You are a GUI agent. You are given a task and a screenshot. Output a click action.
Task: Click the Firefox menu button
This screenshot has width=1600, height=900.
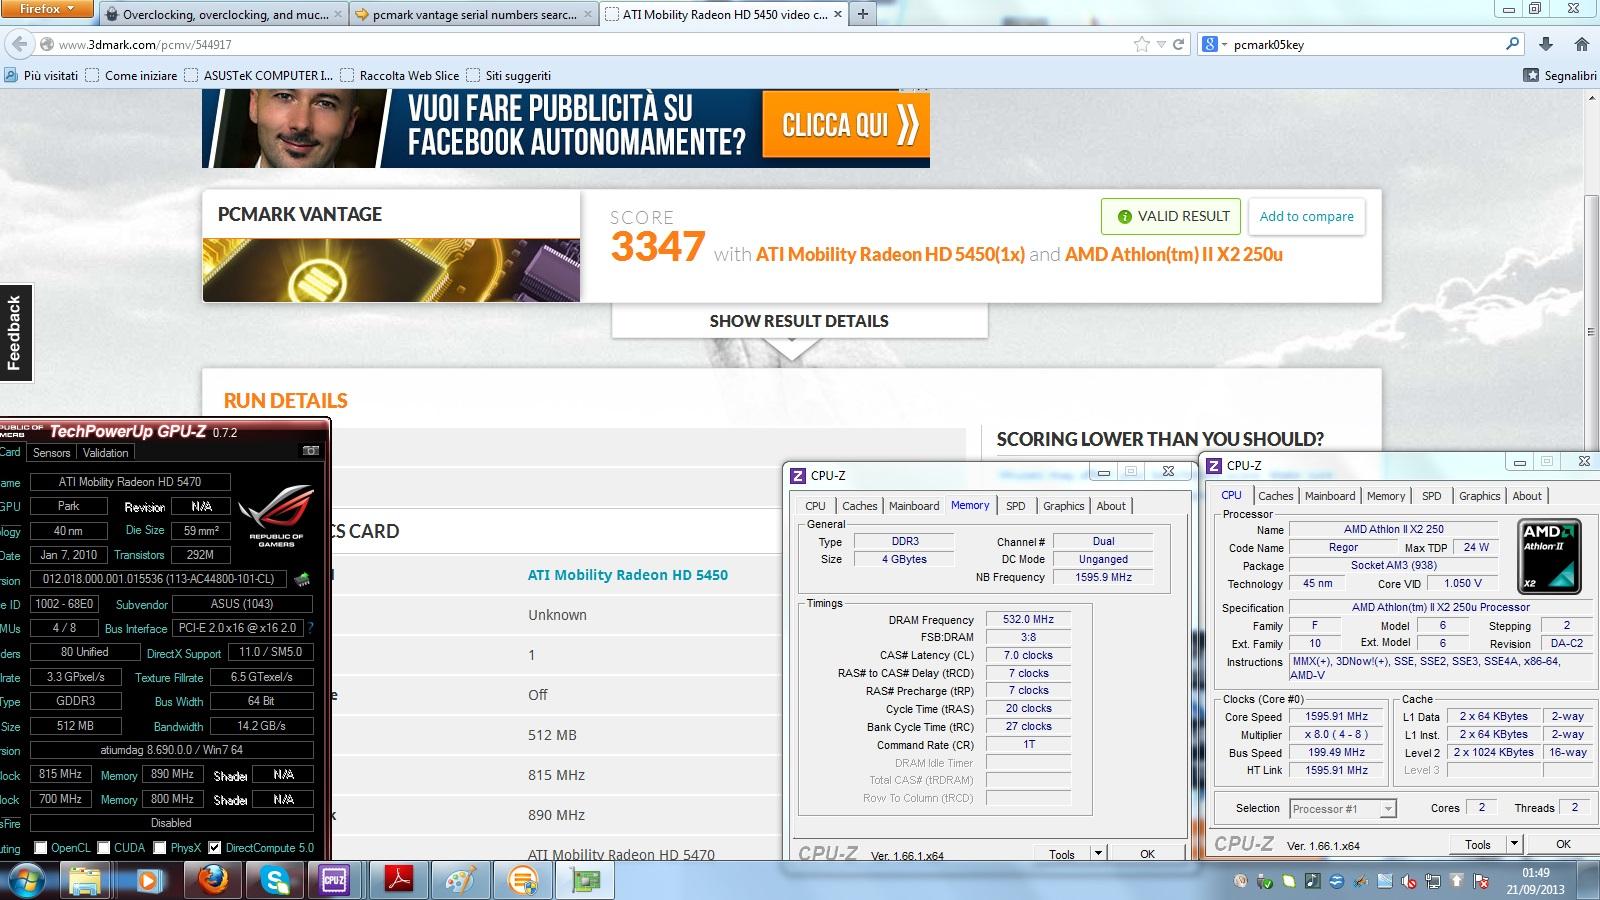coord(49,9)
